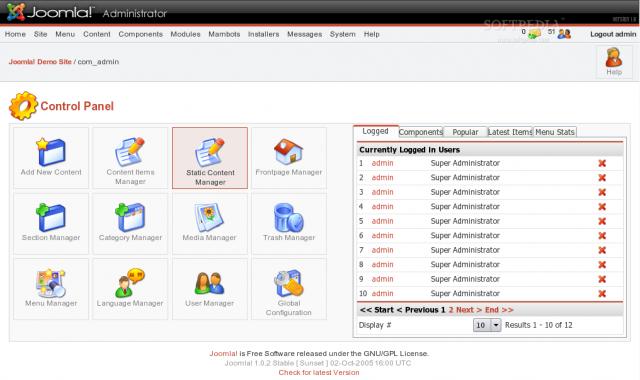Switch to the Latest Items tab
This screenshot has width=640, height=380.
pos(510,132)
